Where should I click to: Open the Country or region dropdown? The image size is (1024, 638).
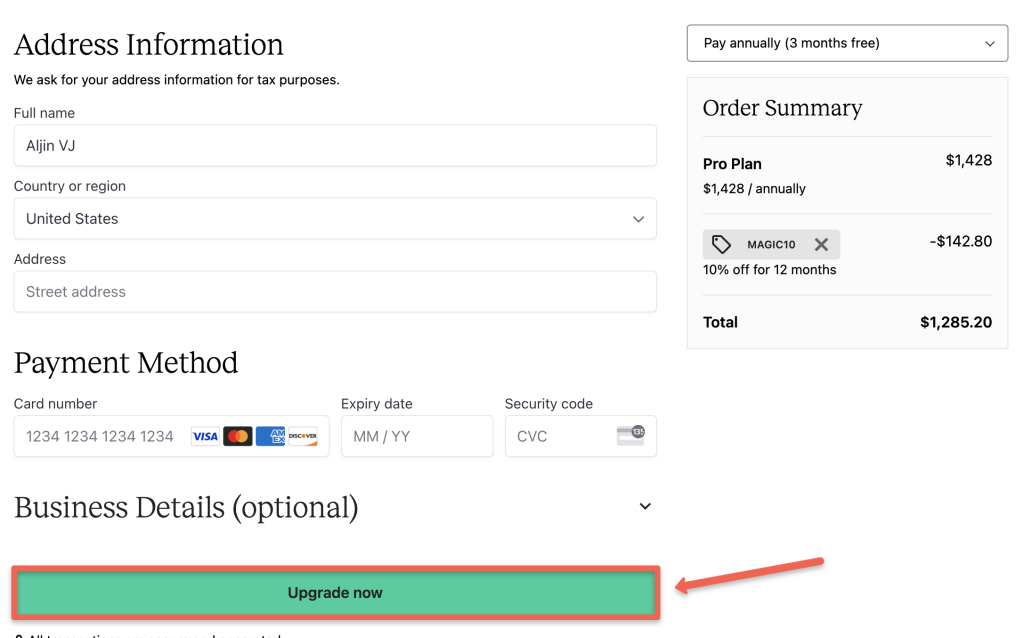pyautogui.click(x=335, y=218)
